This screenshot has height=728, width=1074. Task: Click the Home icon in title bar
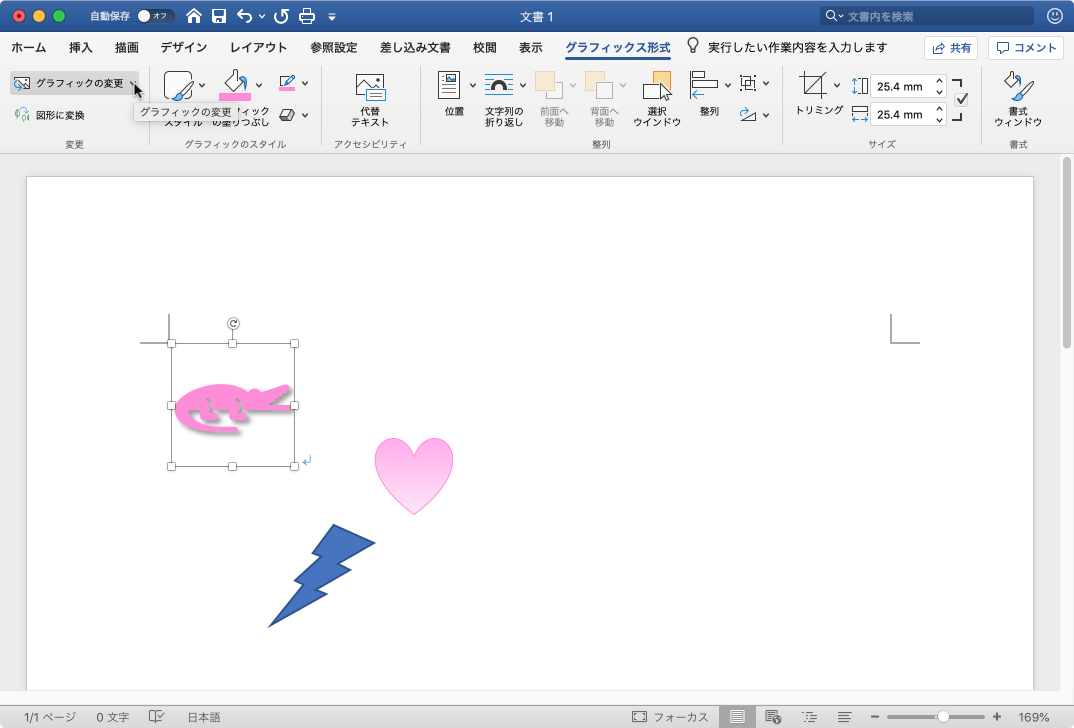(194, 16)
